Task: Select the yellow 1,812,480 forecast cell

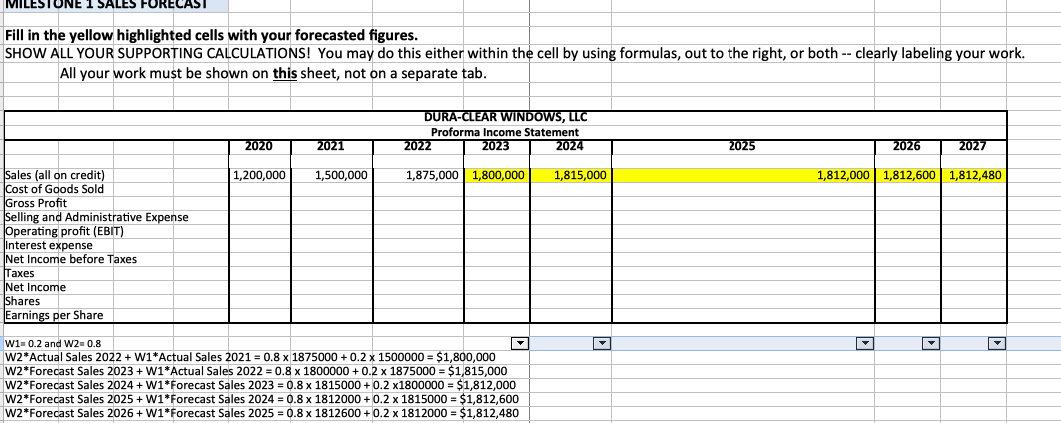Action: [x=973, y=175]
